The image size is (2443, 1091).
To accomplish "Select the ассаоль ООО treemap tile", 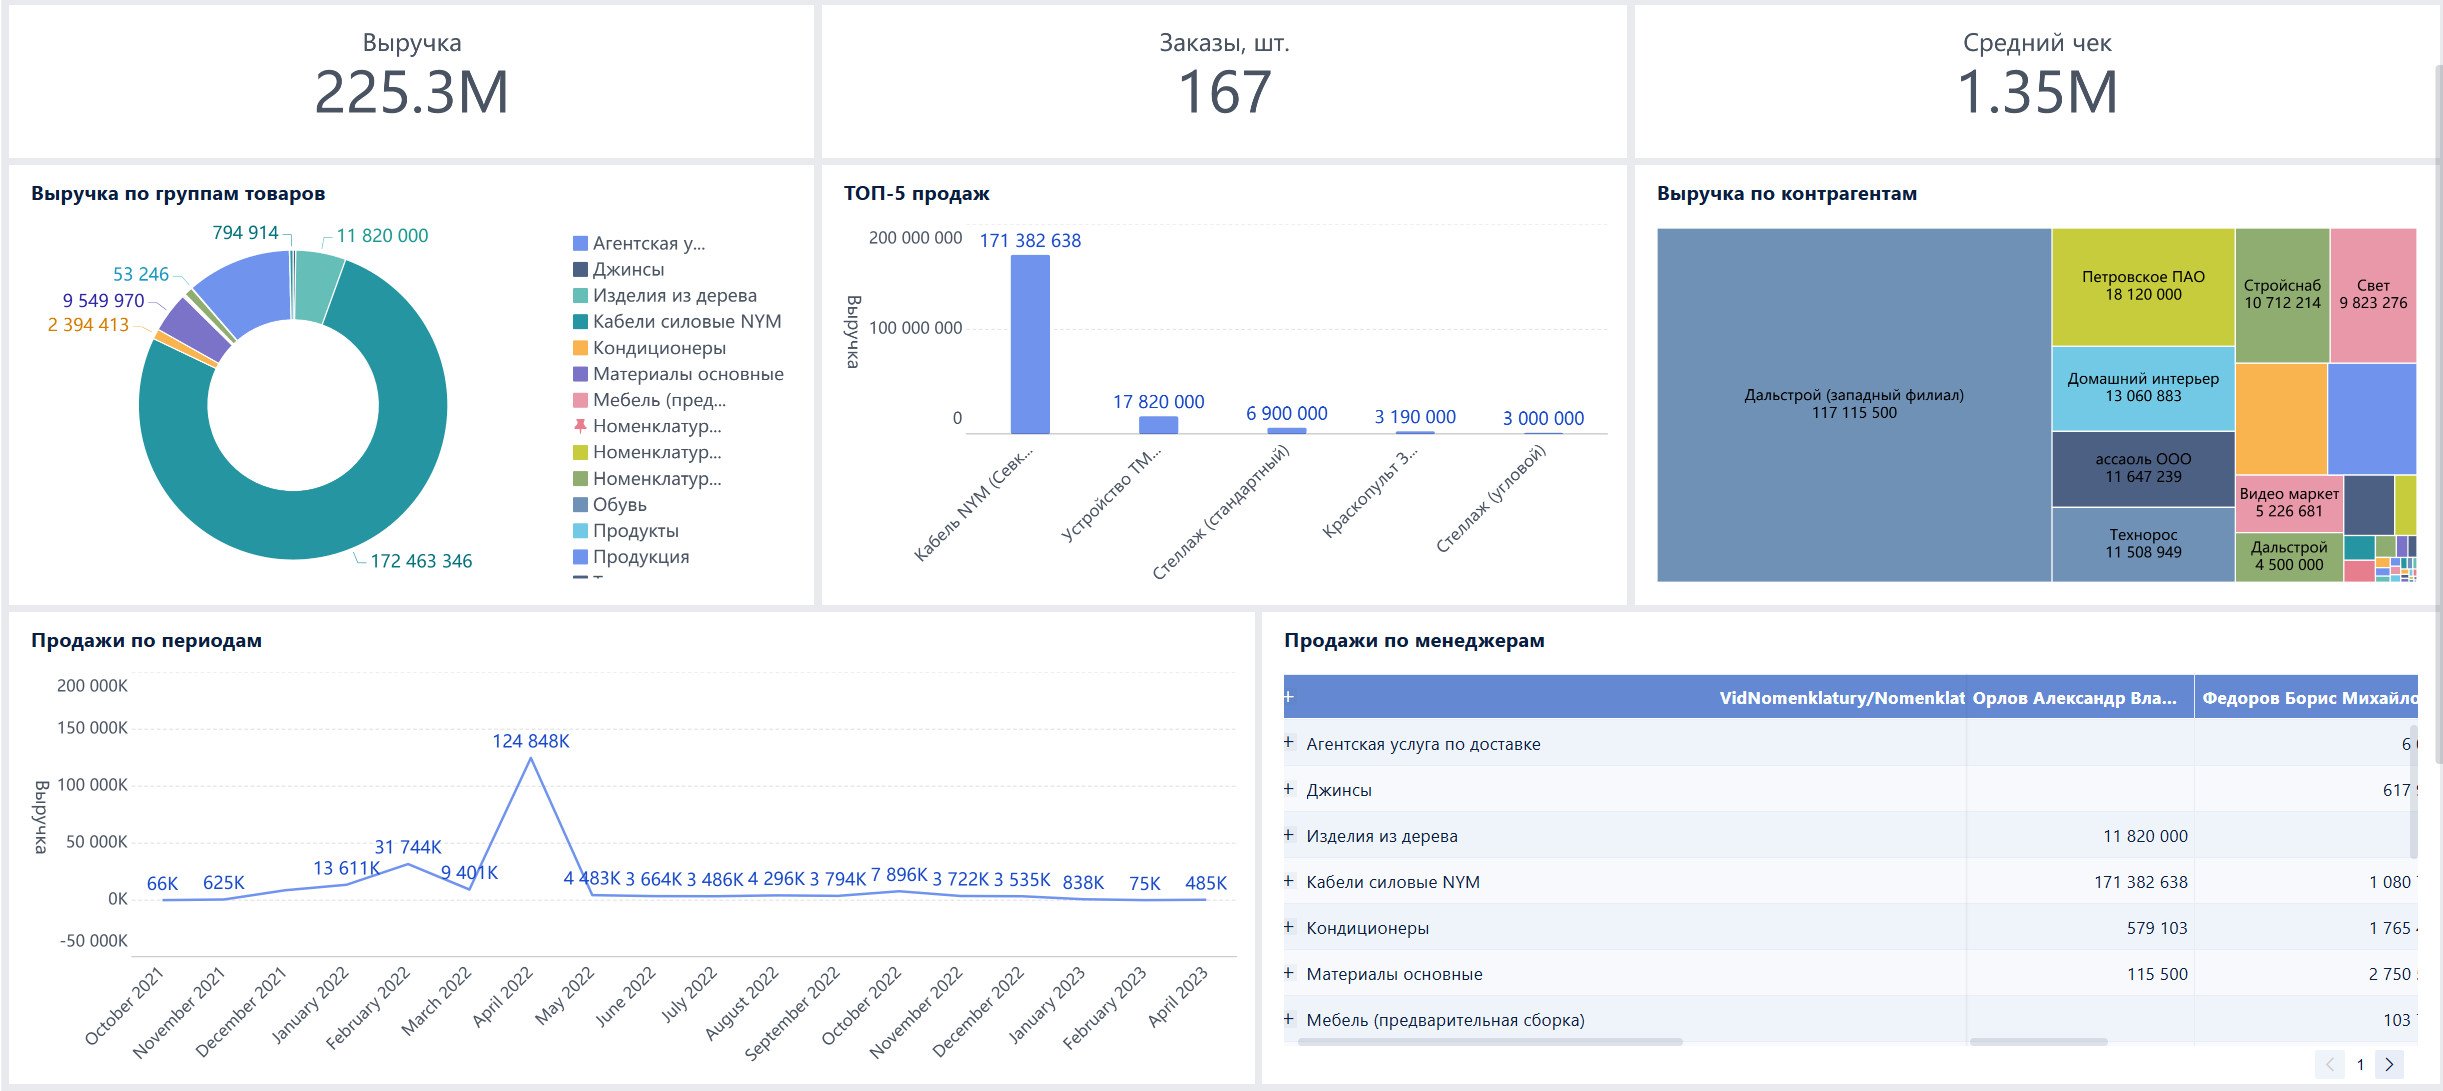I will 2143,468.
